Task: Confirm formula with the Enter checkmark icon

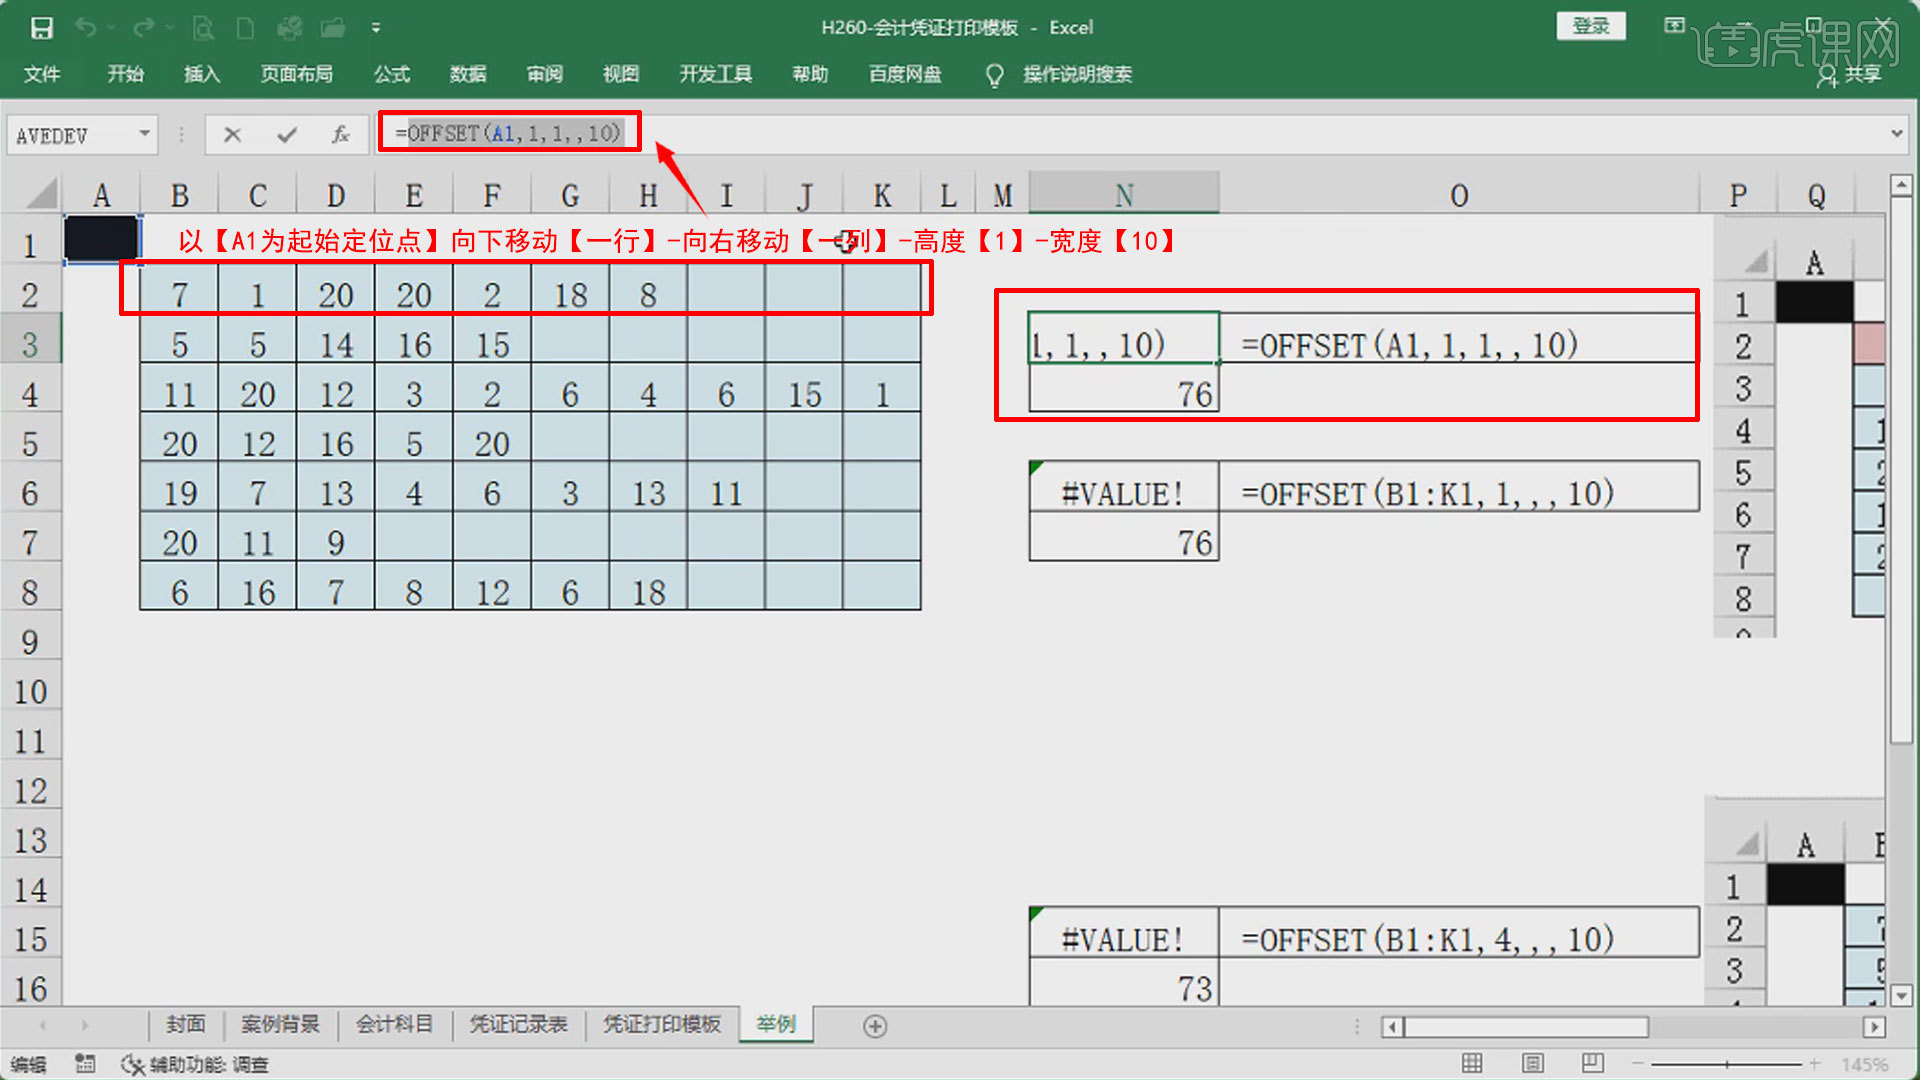Action: click(x=287, y=134)
